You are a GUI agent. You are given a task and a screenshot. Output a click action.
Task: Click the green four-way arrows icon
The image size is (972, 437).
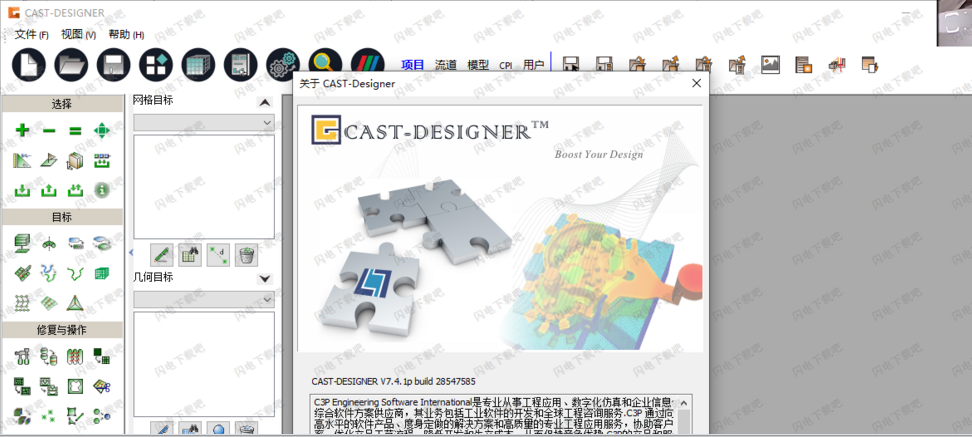click(x=102, y=130)
